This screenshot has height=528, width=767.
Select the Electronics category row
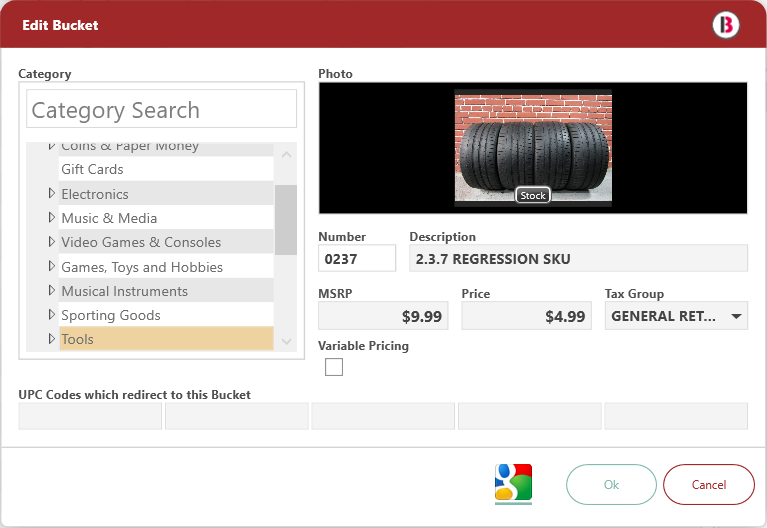tap(166, 193)
